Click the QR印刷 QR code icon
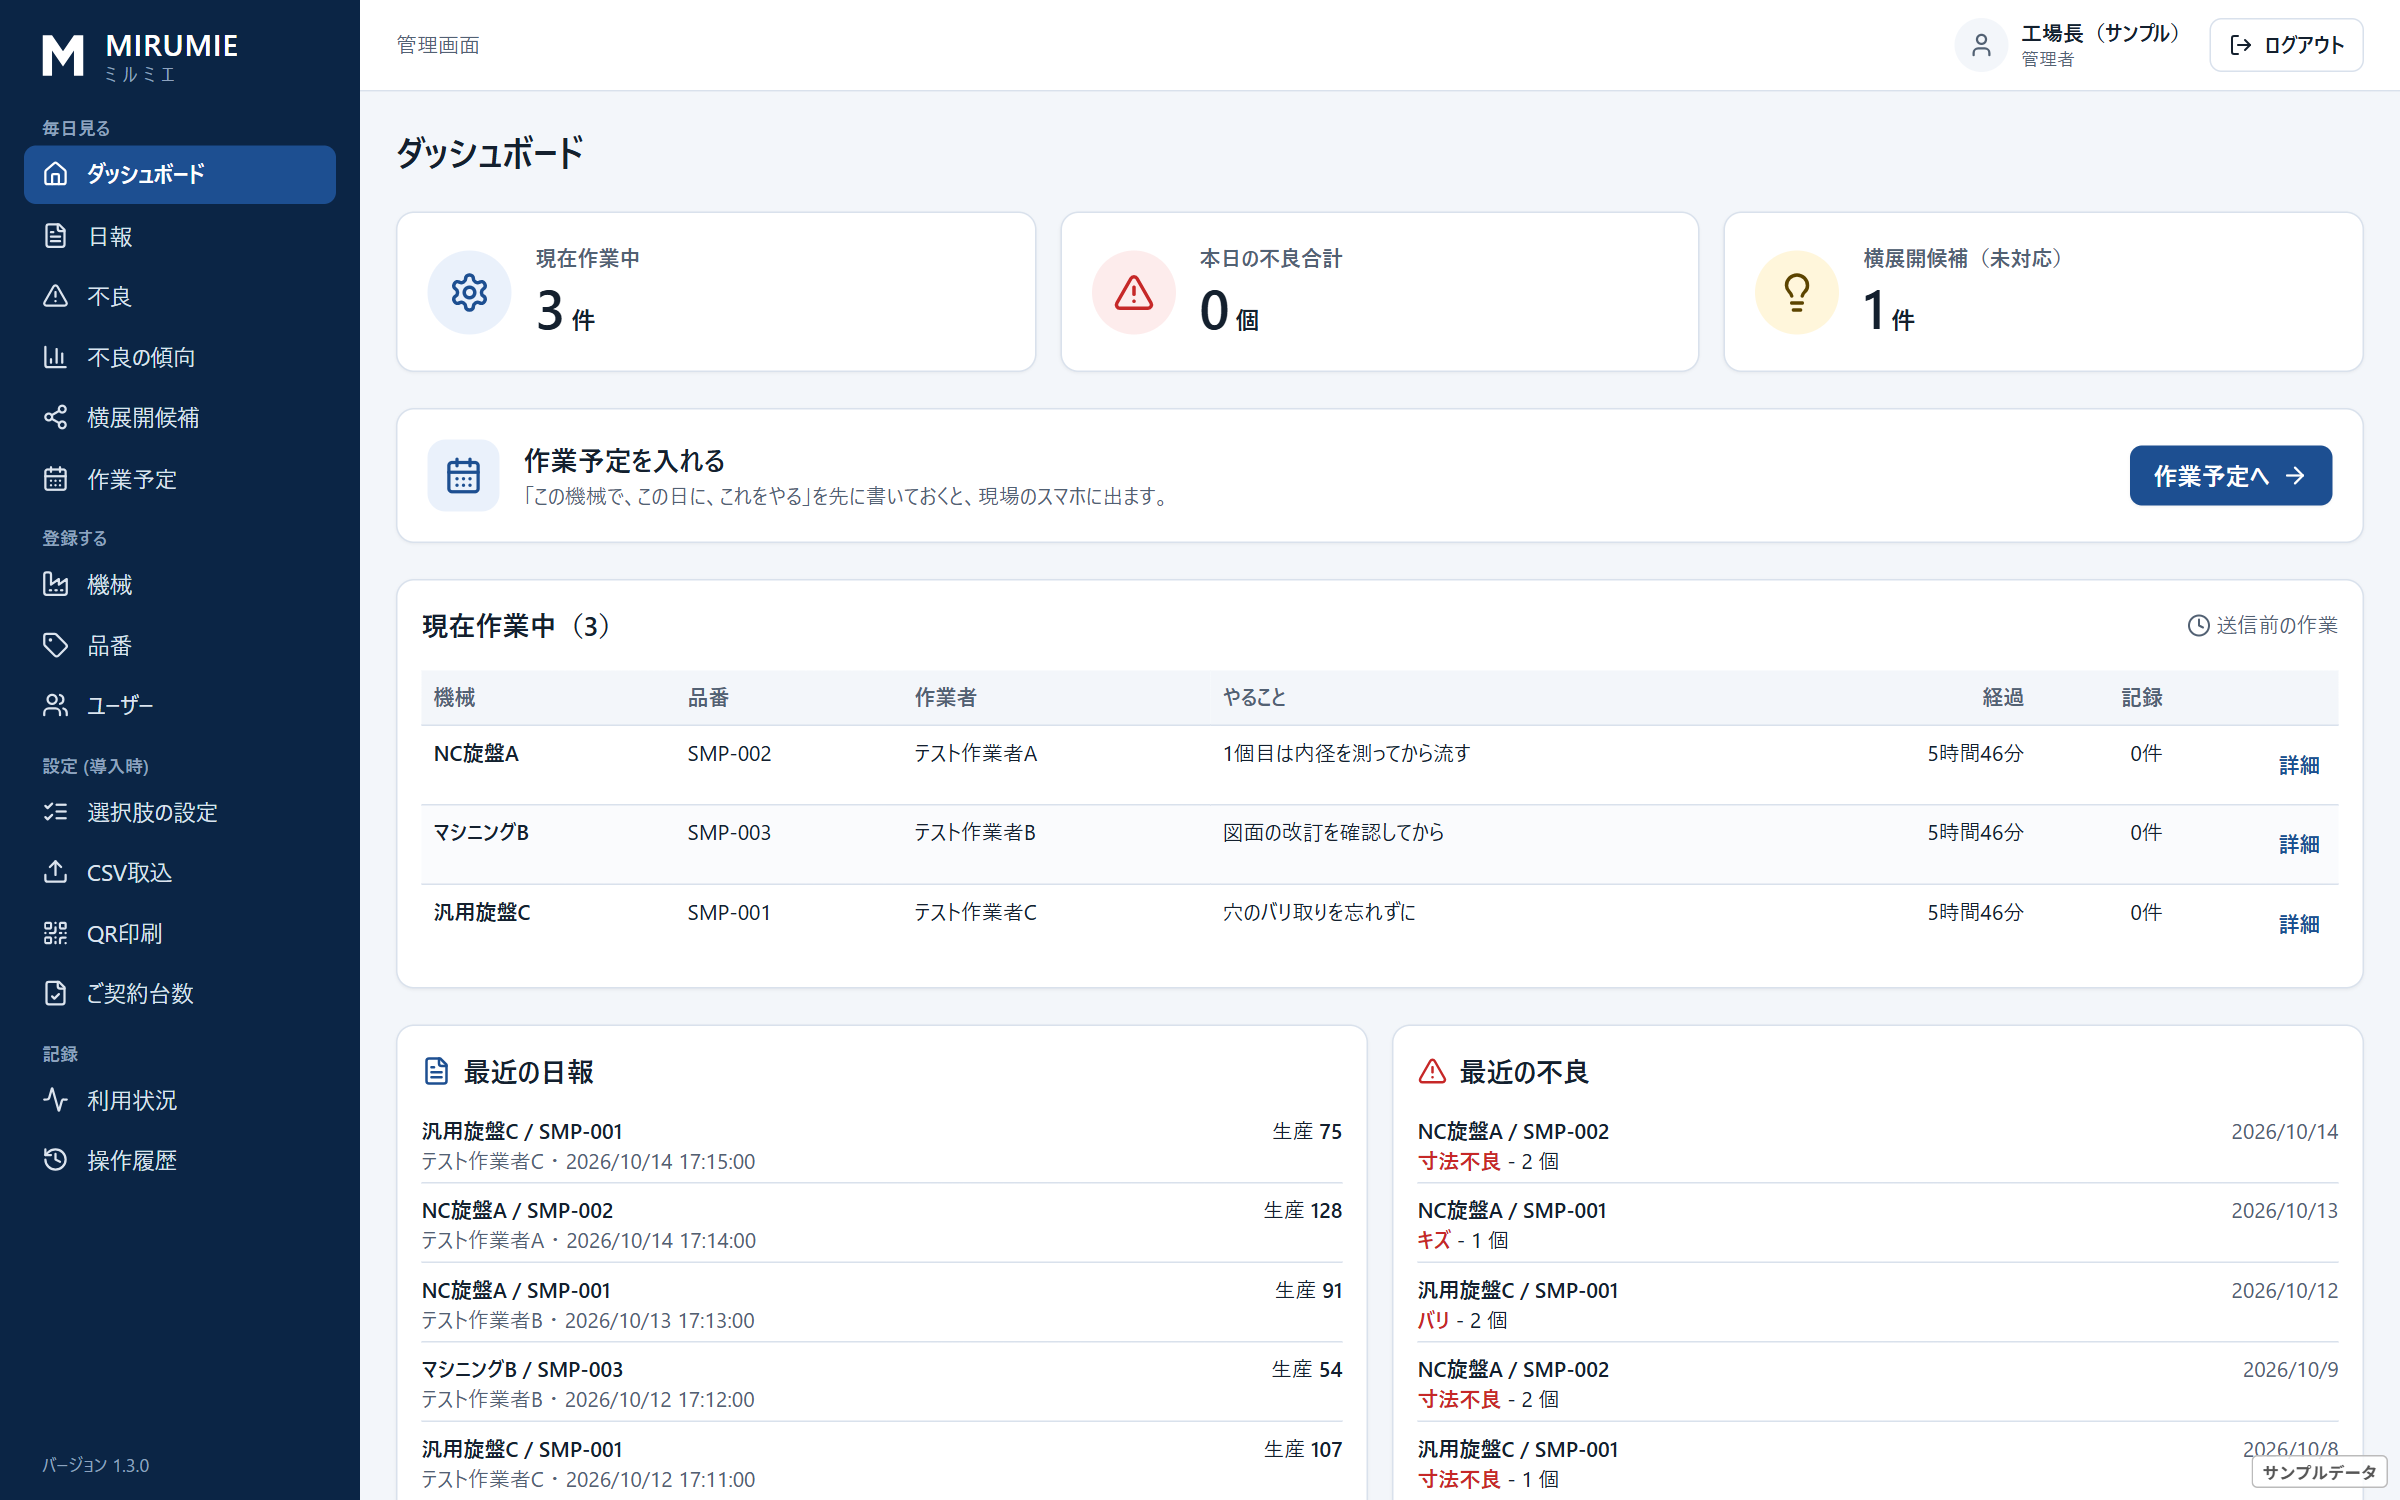Viewport: 2400px width, 1500px height. pos(55,933)
